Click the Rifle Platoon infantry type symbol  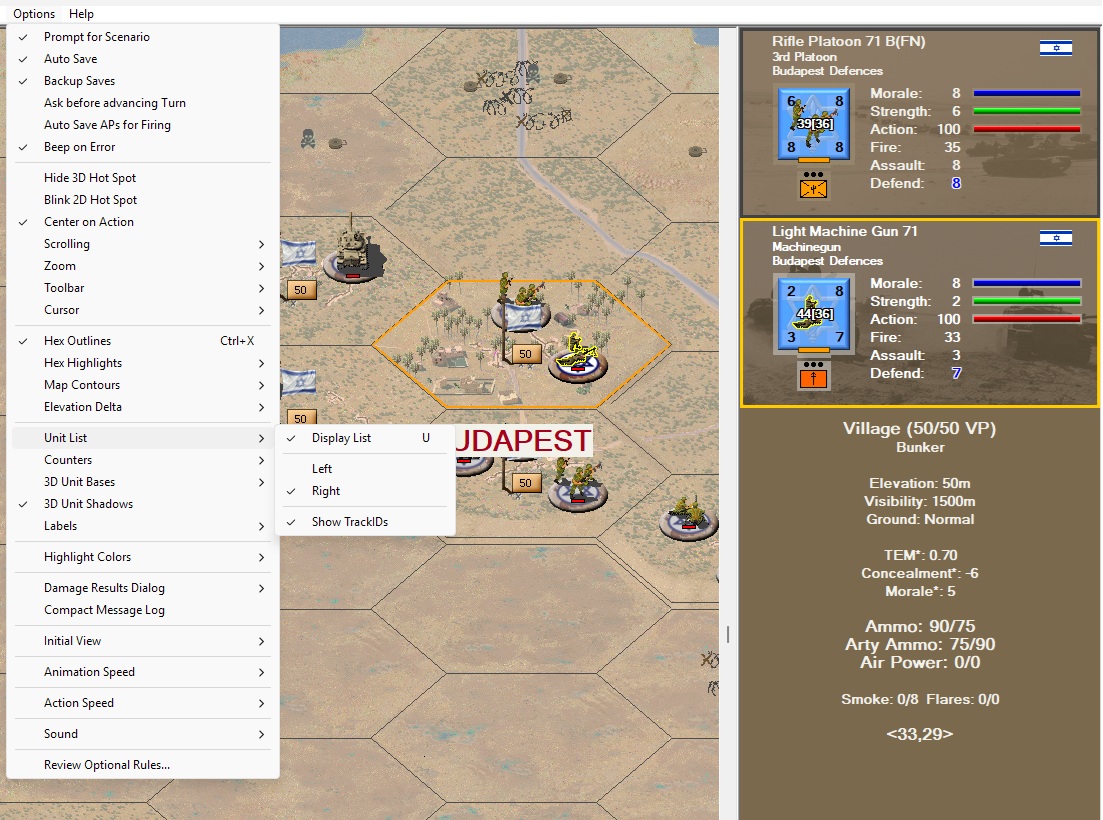[x=813, y=188]
